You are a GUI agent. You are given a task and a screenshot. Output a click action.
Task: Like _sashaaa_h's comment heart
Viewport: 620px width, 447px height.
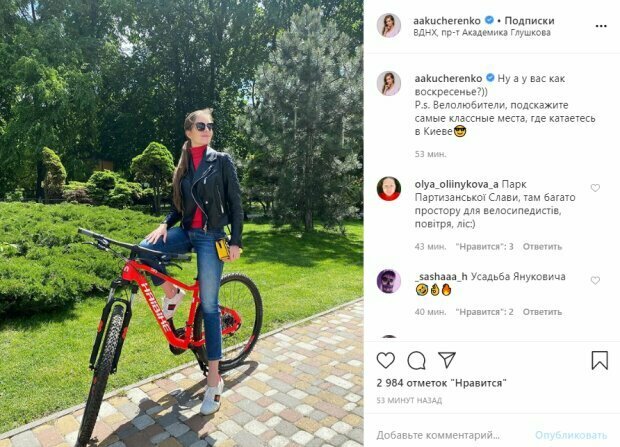[x=595, y=280]
